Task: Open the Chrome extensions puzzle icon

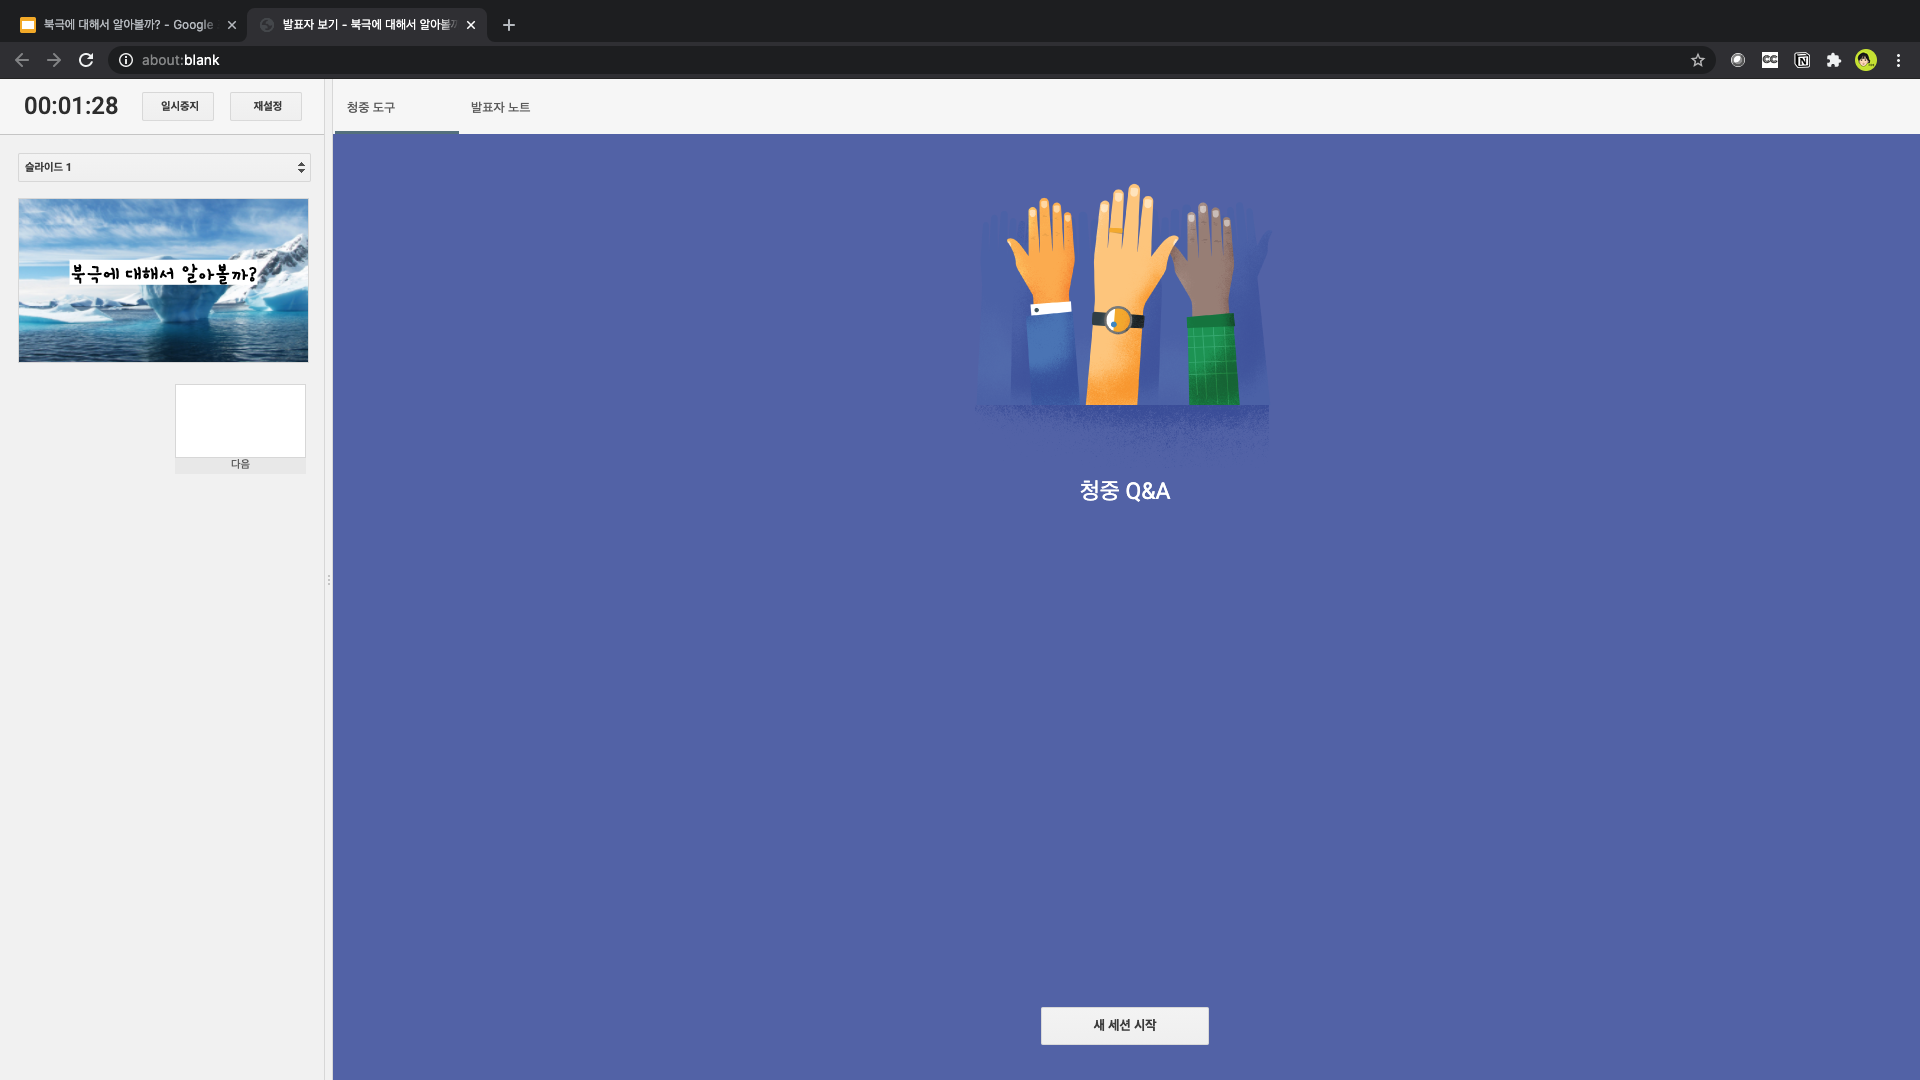Action: (1833, 60)
